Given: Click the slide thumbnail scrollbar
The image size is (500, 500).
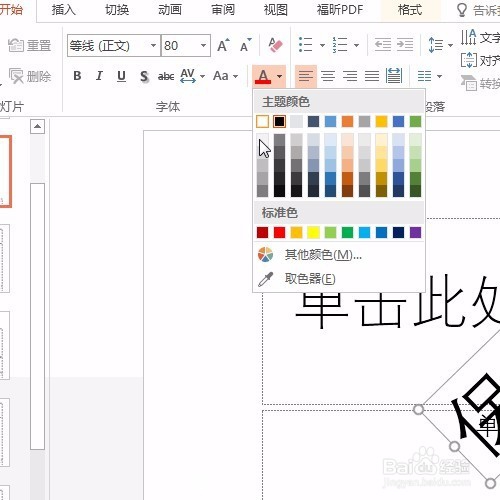Looking at the screenshot, I should [37, 316].
